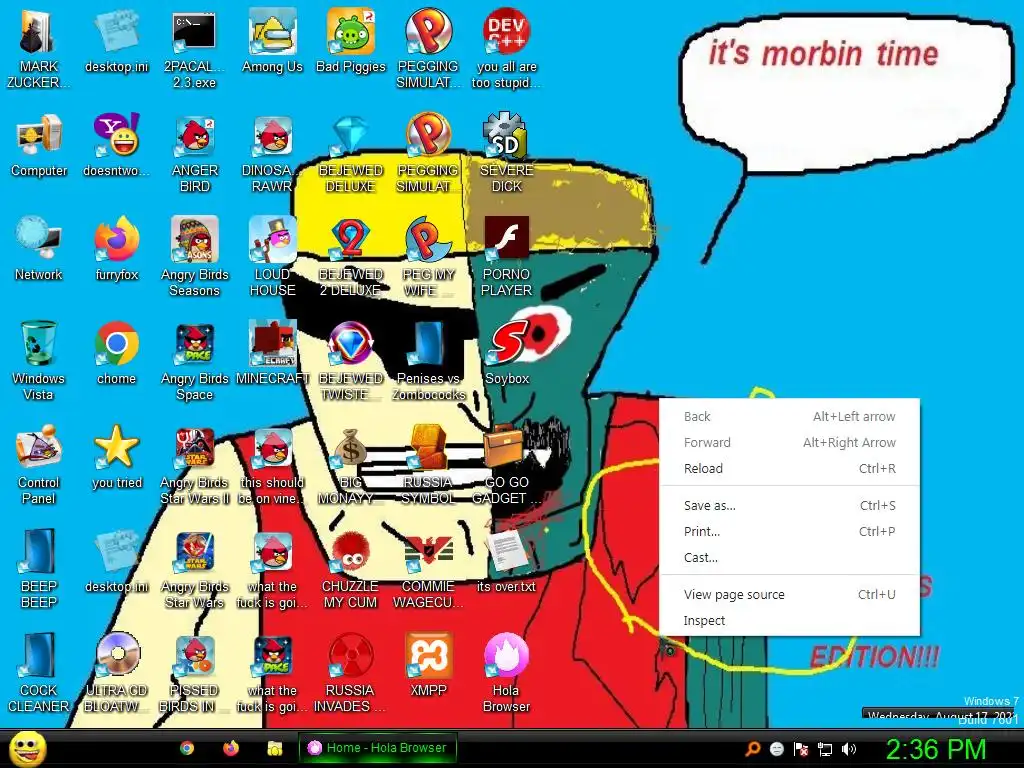Launch the furryfox Firefox shortcut
Screen dimensions: 1024x768
click(116, 249)
